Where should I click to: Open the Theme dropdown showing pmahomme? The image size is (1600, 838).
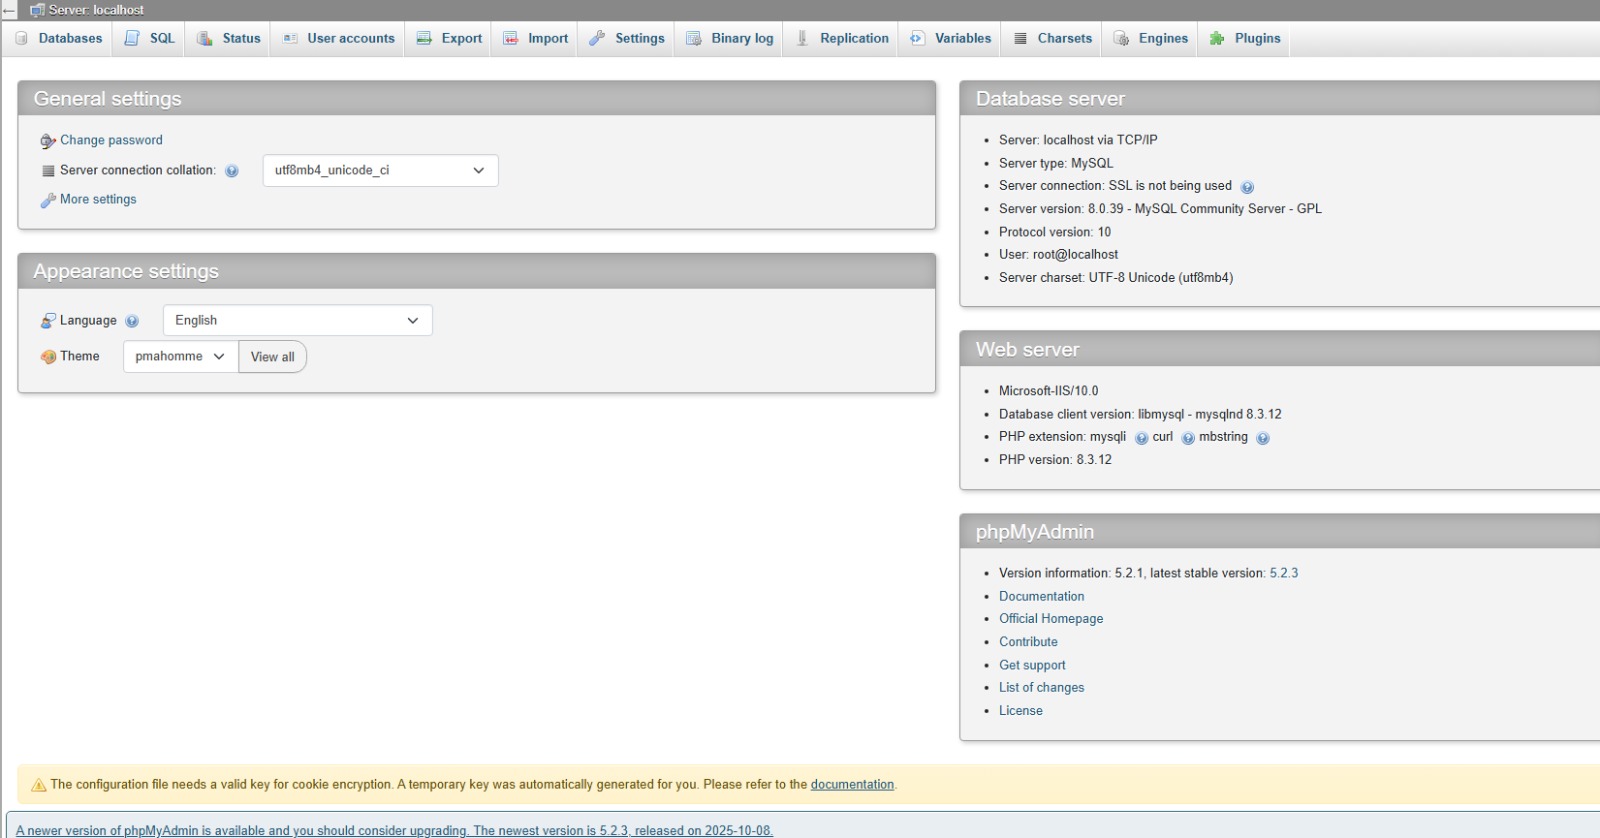181,356
